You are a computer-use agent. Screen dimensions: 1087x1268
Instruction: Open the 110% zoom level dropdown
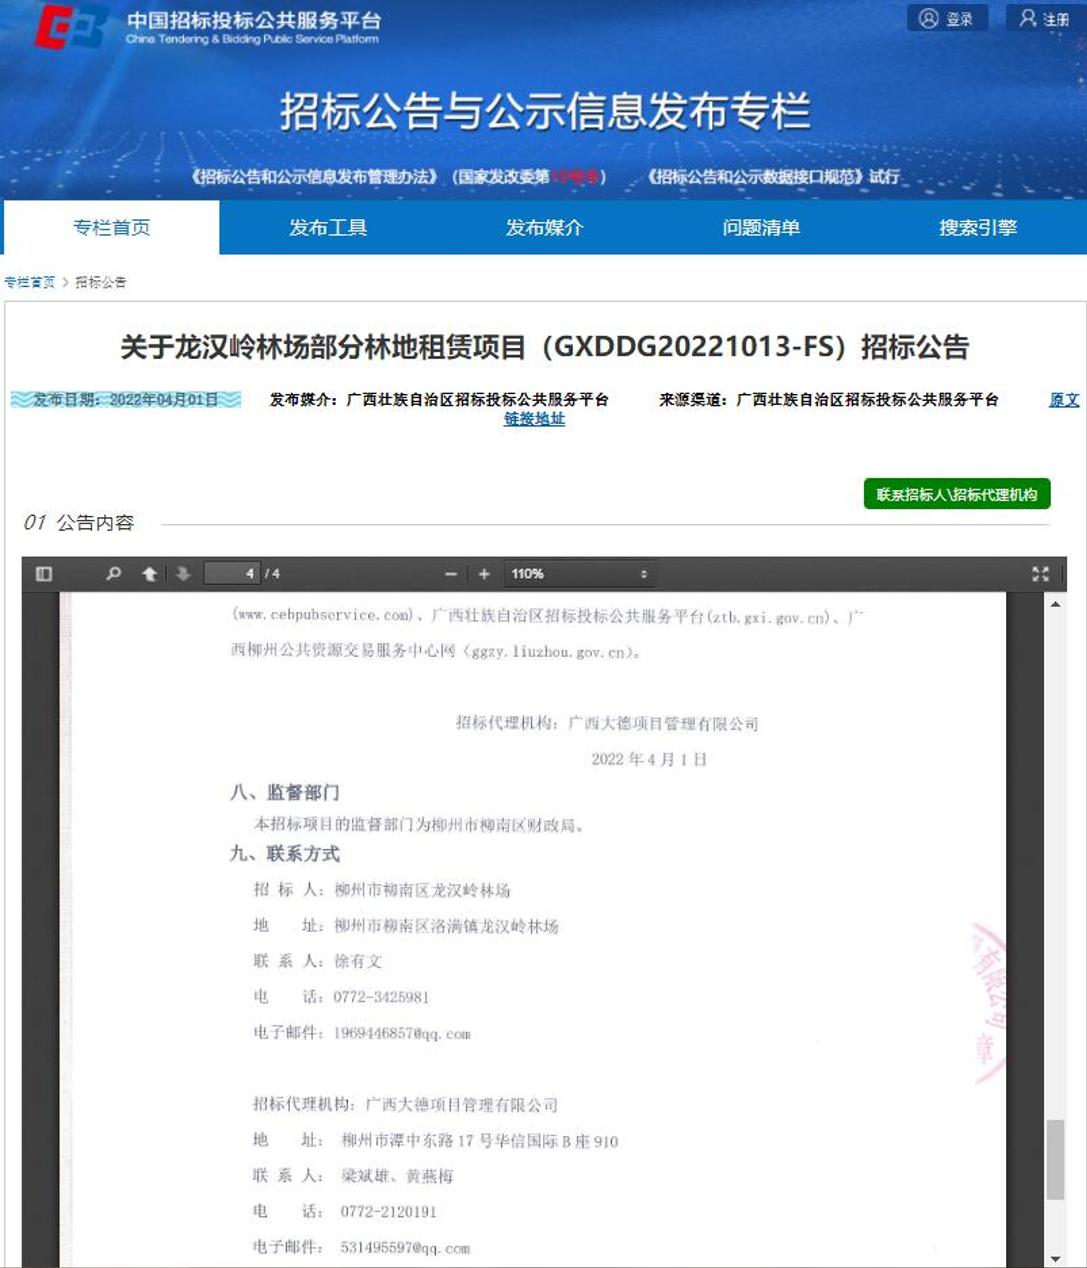579,574
